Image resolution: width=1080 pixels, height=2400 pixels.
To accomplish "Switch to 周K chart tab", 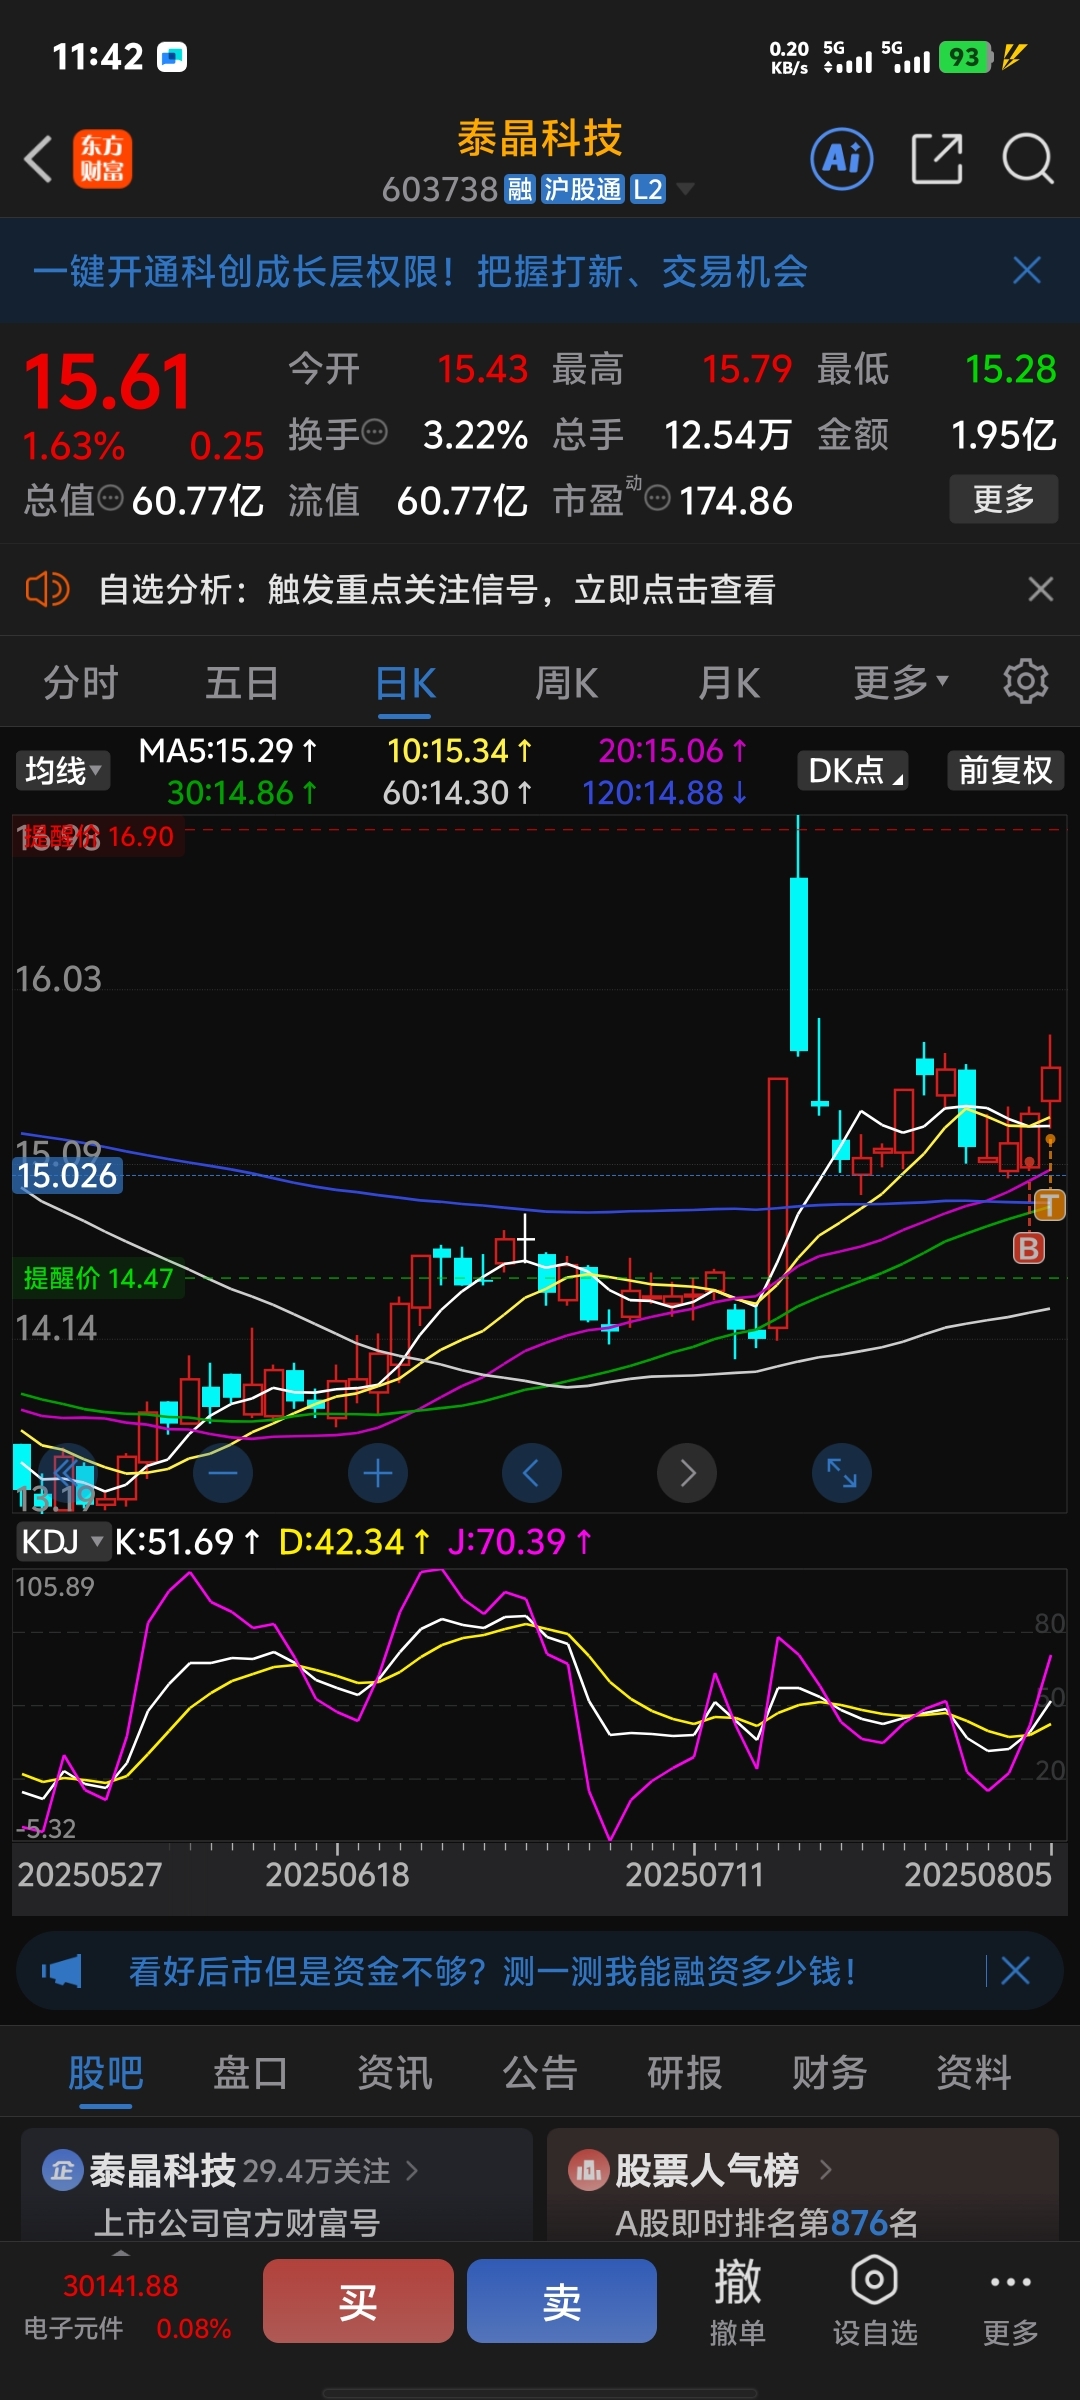I will click(566, 683).
